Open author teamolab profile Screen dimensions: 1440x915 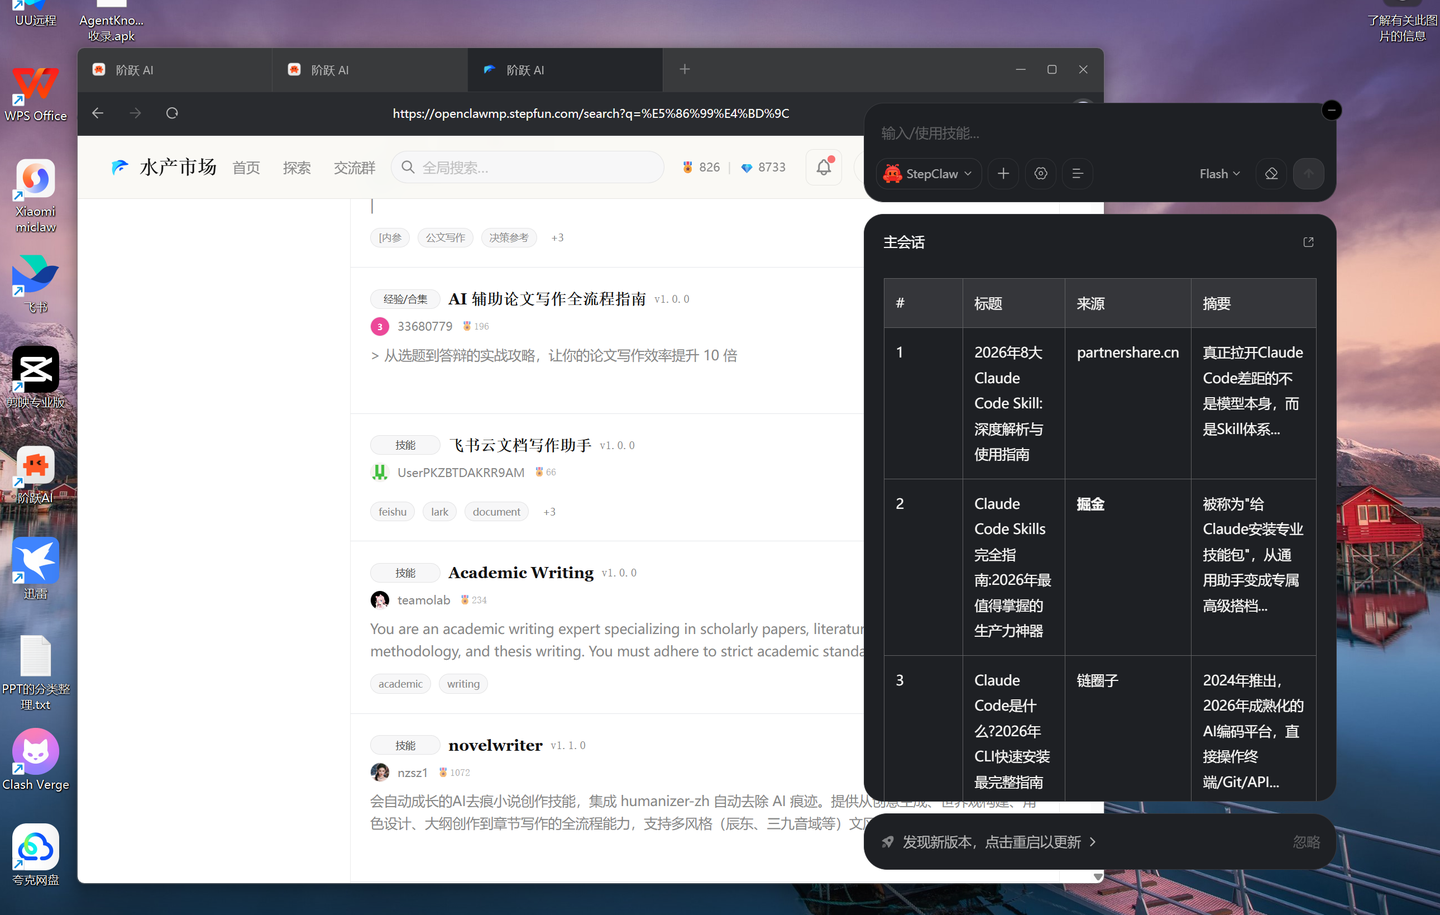[x=424, y=600]
